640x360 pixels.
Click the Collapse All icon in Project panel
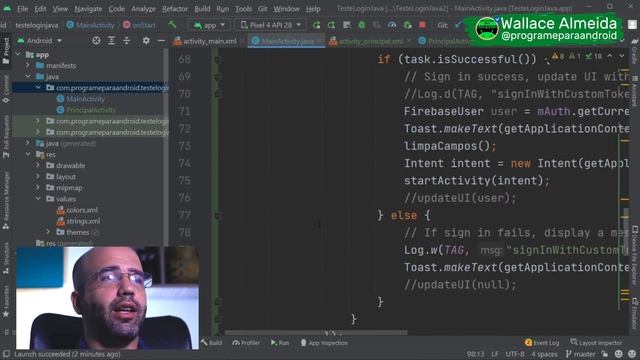(x=127, y=40)
